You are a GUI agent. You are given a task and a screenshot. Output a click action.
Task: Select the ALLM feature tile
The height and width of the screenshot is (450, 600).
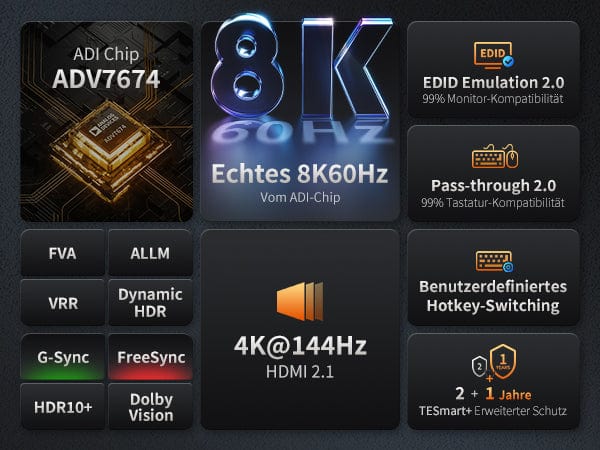(150, 253)
